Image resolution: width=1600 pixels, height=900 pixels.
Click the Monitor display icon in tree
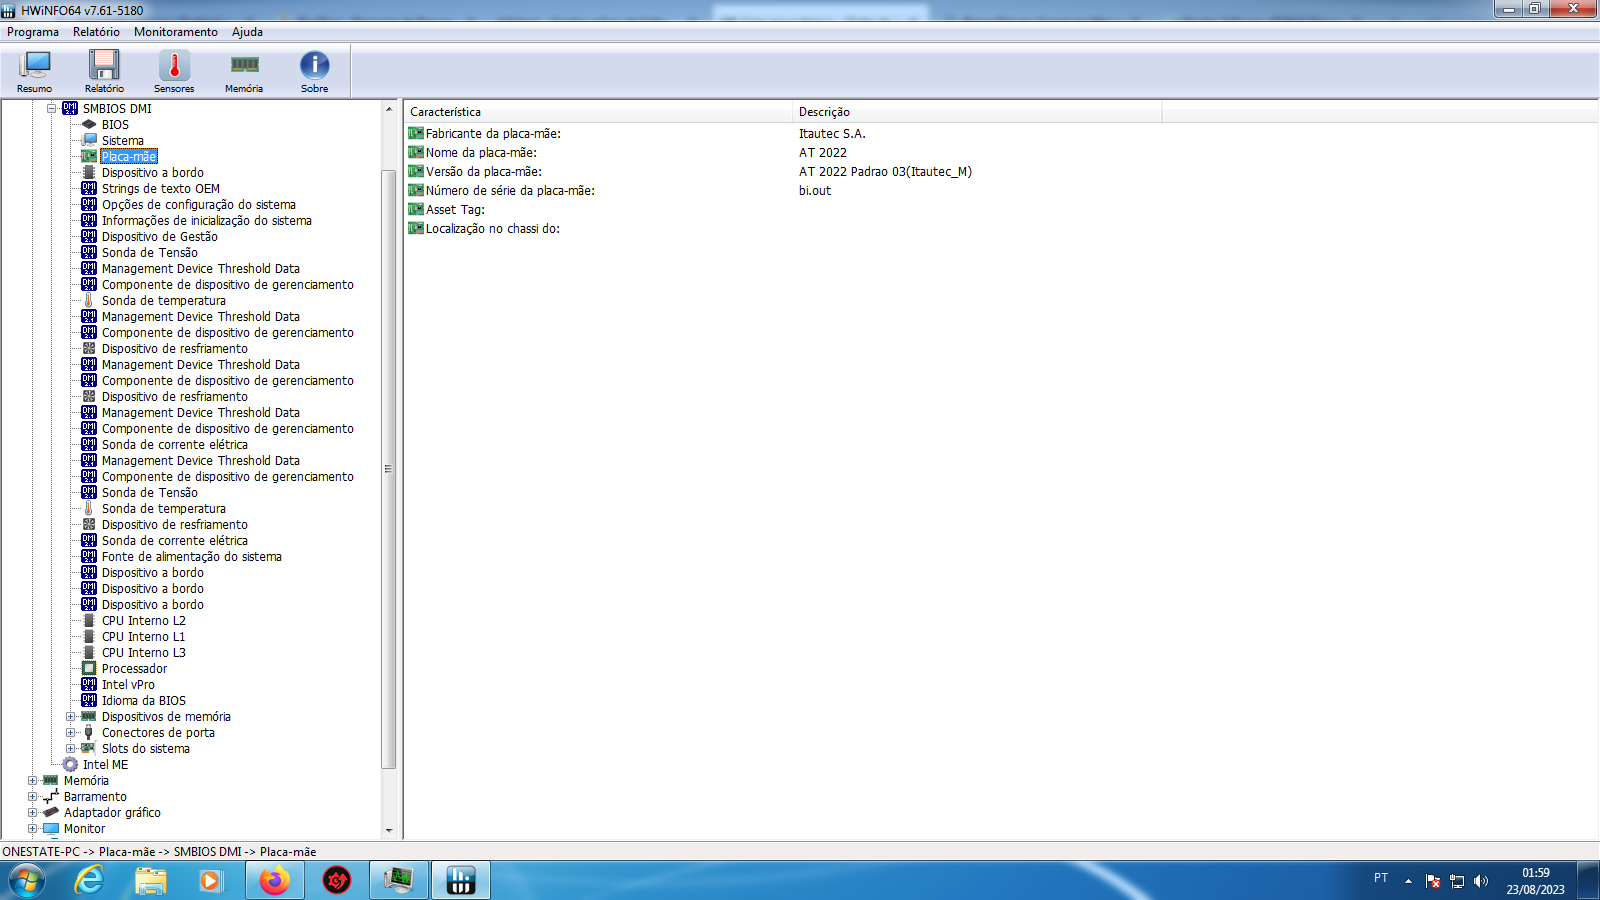click(51, 829)
